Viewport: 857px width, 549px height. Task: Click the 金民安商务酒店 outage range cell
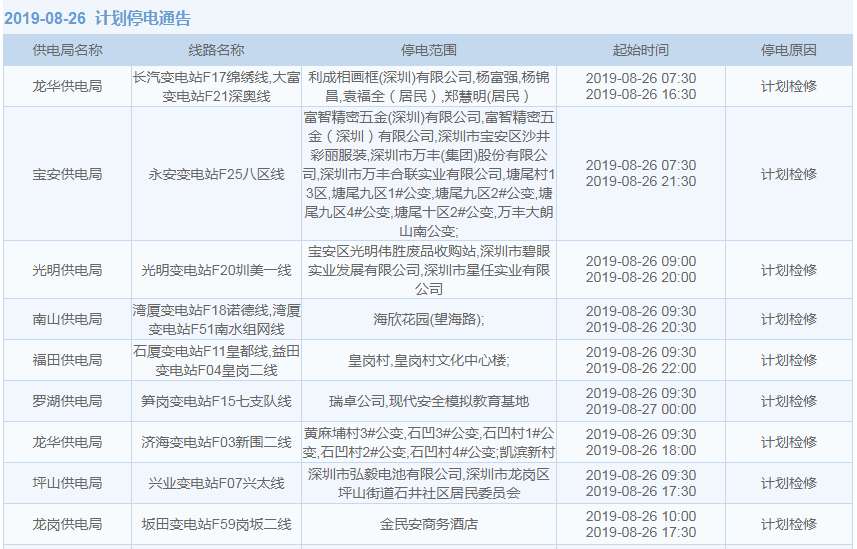click(429, 524)
